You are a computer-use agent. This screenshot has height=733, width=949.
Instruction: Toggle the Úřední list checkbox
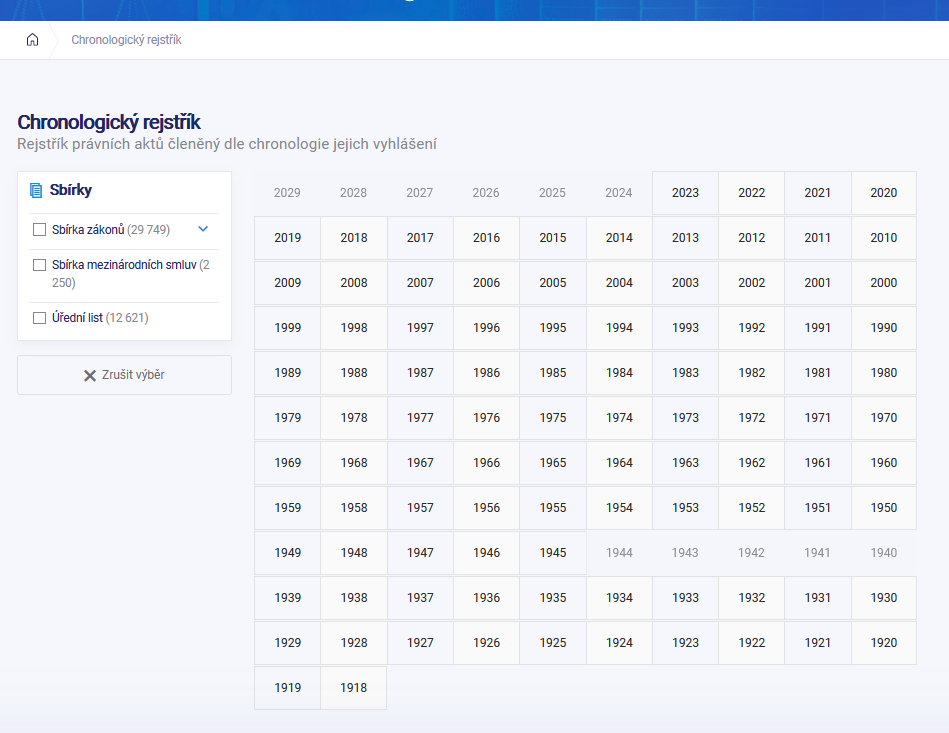click(x=40, y=318)
